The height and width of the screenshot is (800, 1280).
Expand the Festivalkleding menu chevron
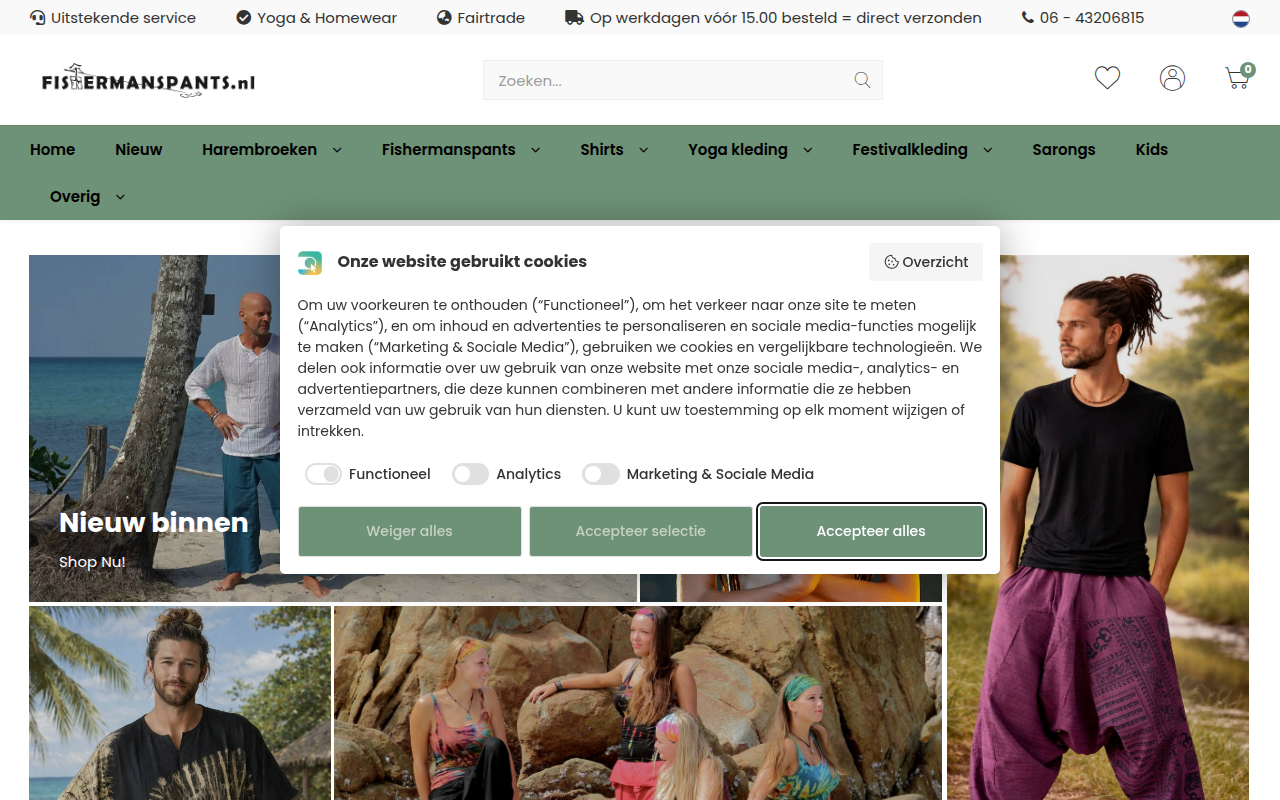pyautogui.click(x=987, y=150)
